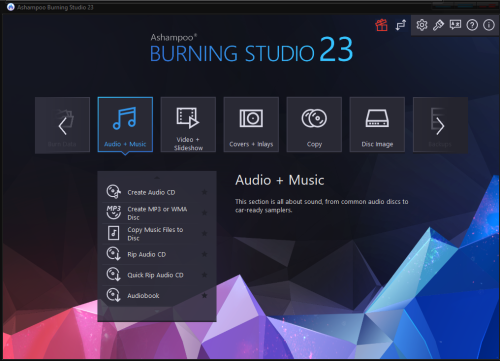Choose Create MP3 or WMA Disc

click(157, 213)
